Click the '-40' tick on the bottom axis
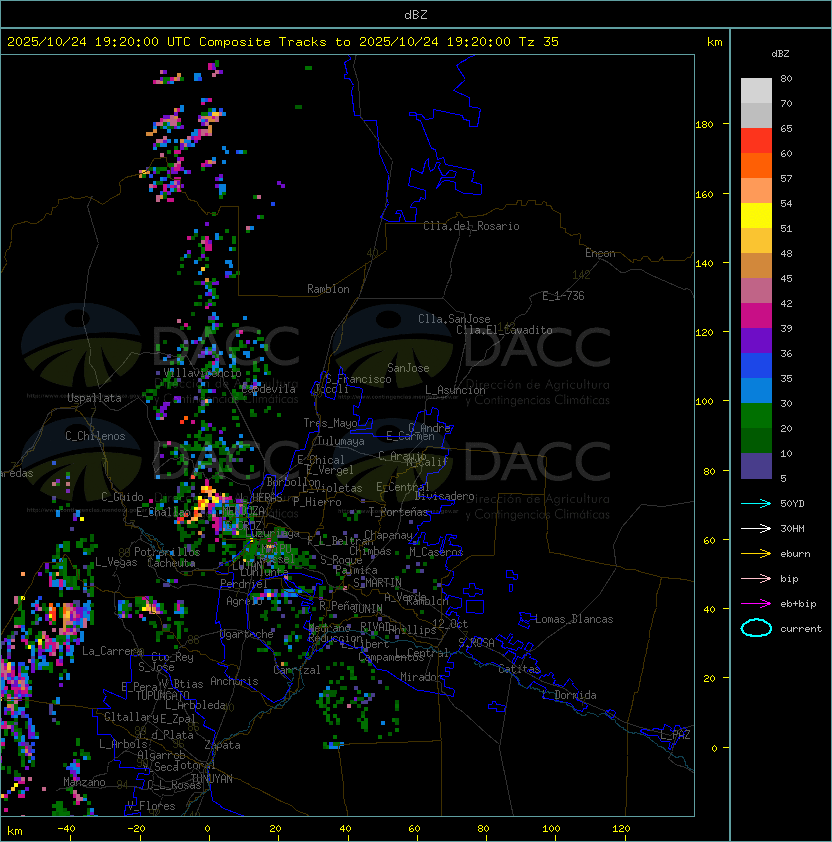Screen dimensions: 832x842 click(66, 829)
